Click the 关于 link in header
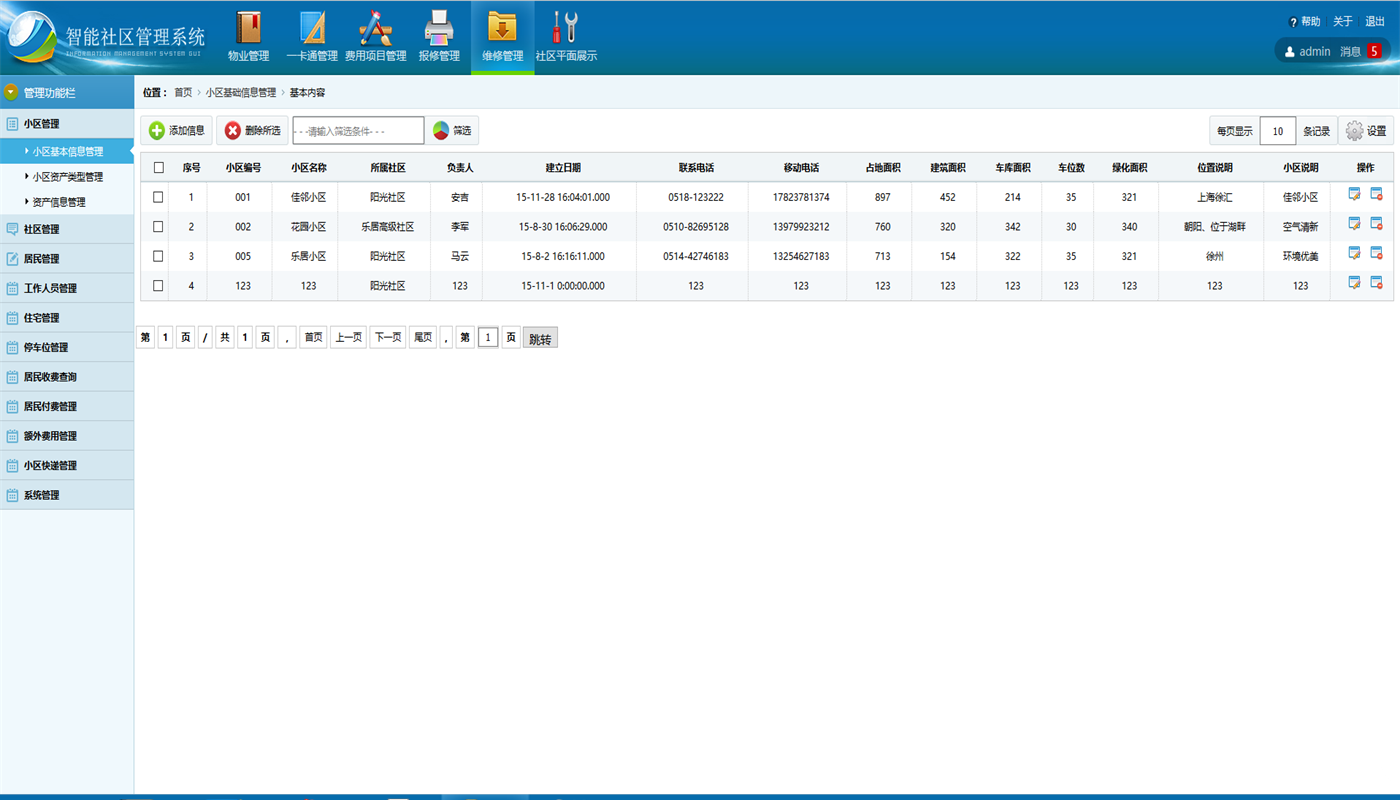The width and height of the screenshot is (1400, 800). (1343, 22)
